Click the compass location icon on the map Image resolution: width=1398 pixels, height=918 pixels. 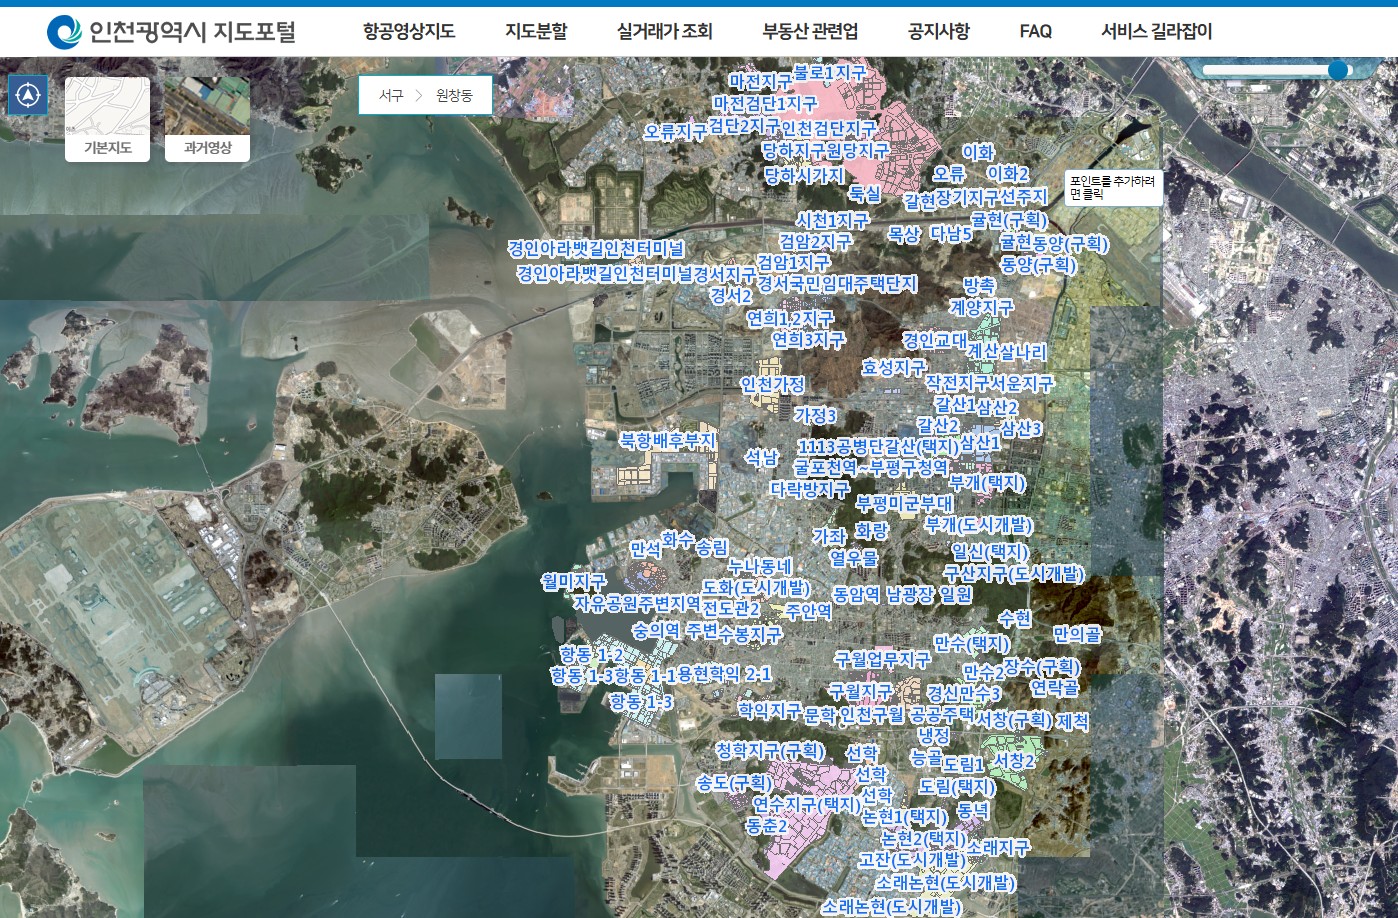point(28,96)
